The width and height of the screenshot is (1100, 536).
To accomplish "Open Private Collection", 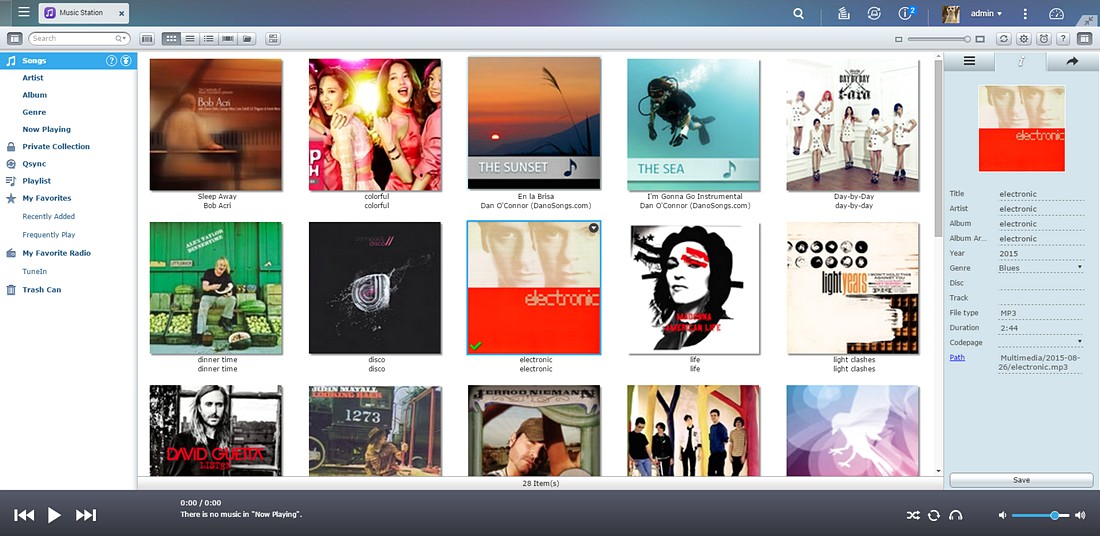I will (x=56, y=147).
